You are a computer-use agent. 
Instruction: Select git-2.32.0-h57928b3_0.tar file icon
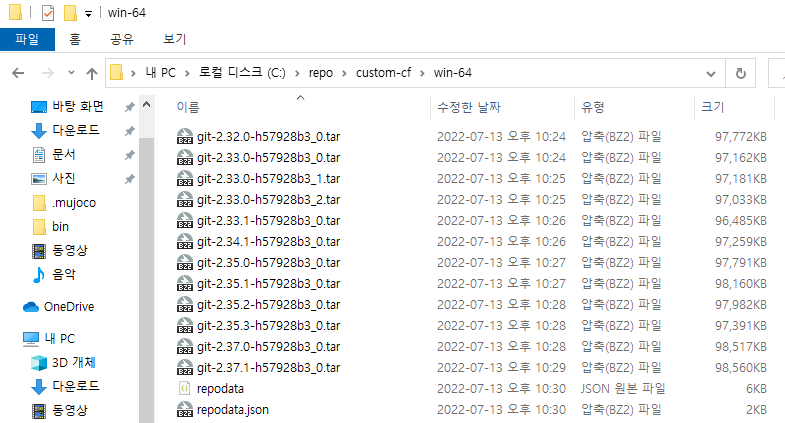pos(185,136)
